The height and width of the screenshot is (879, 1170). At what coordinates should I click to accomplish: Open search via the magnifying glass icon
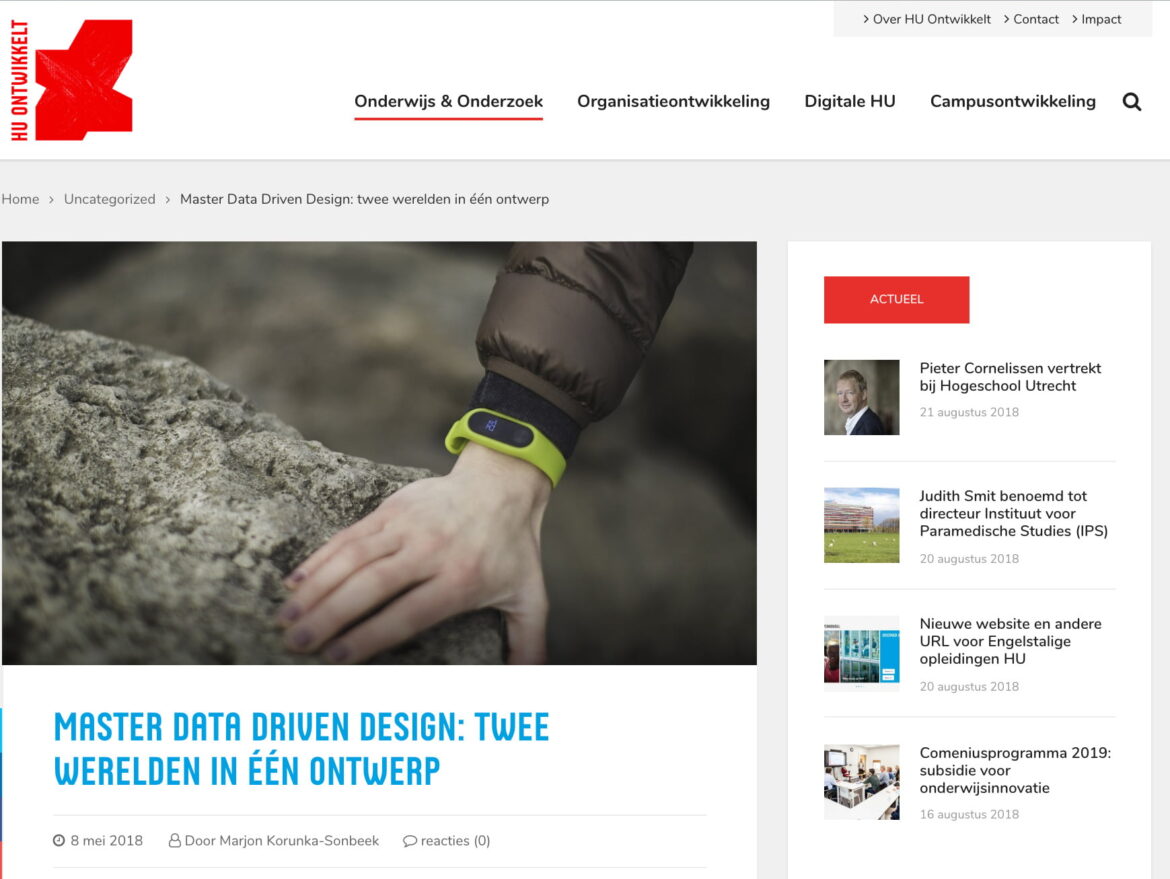coord(1131,101)
